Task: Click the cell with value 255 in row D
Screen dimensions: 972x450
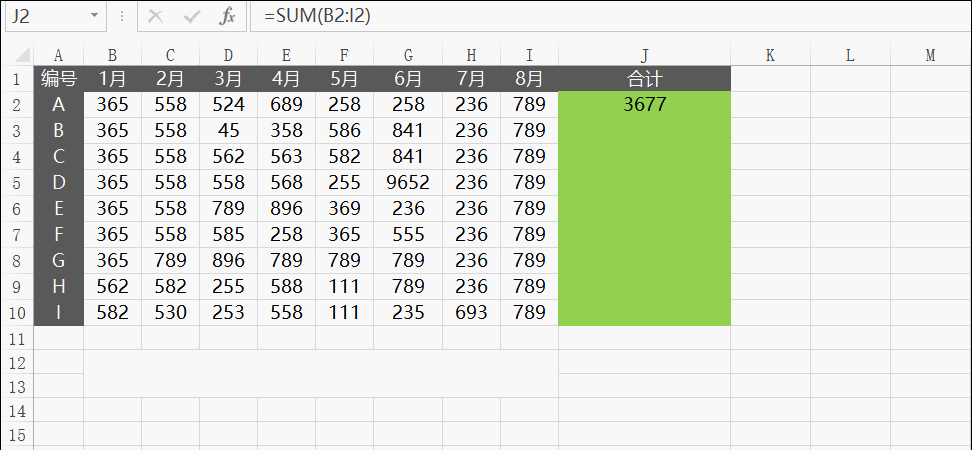Action: coord(344,183)
